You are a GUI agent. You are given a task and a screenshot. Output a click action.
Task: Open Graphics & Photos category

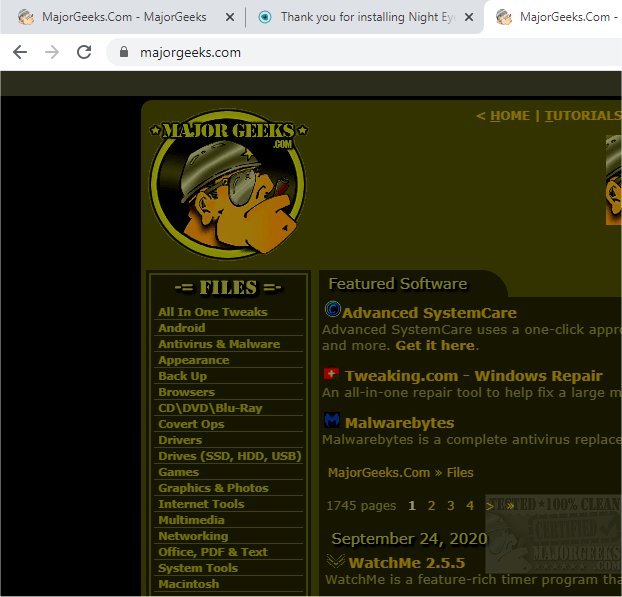click(x=213, y=488)
